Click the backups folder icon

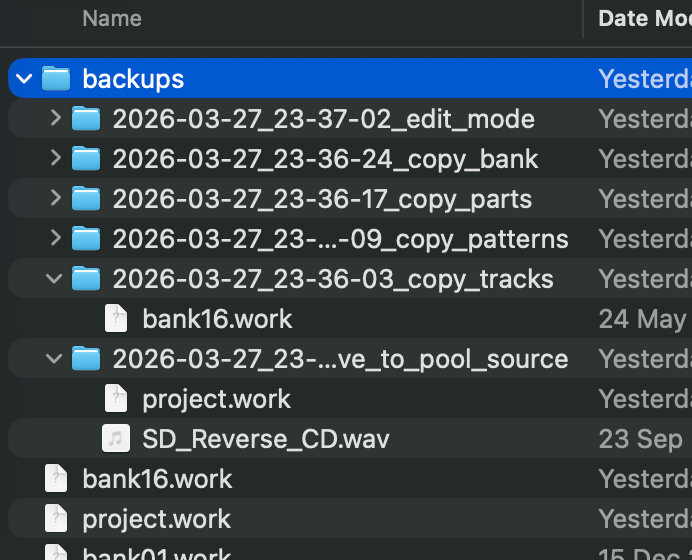point(56,79)
